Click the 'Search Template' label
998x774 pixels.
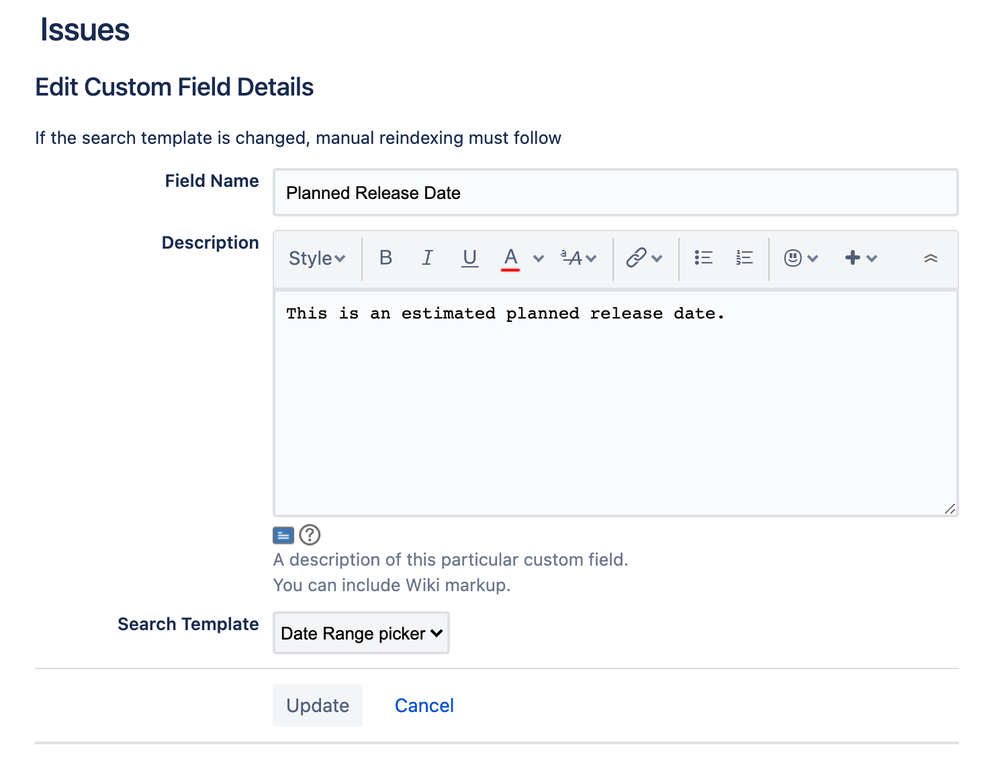tap(188, 624)
